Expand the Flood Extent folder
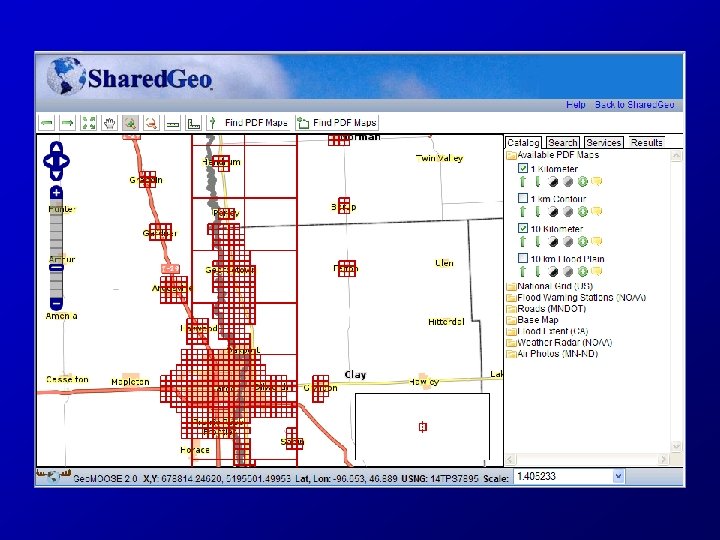 coord(511,332)
